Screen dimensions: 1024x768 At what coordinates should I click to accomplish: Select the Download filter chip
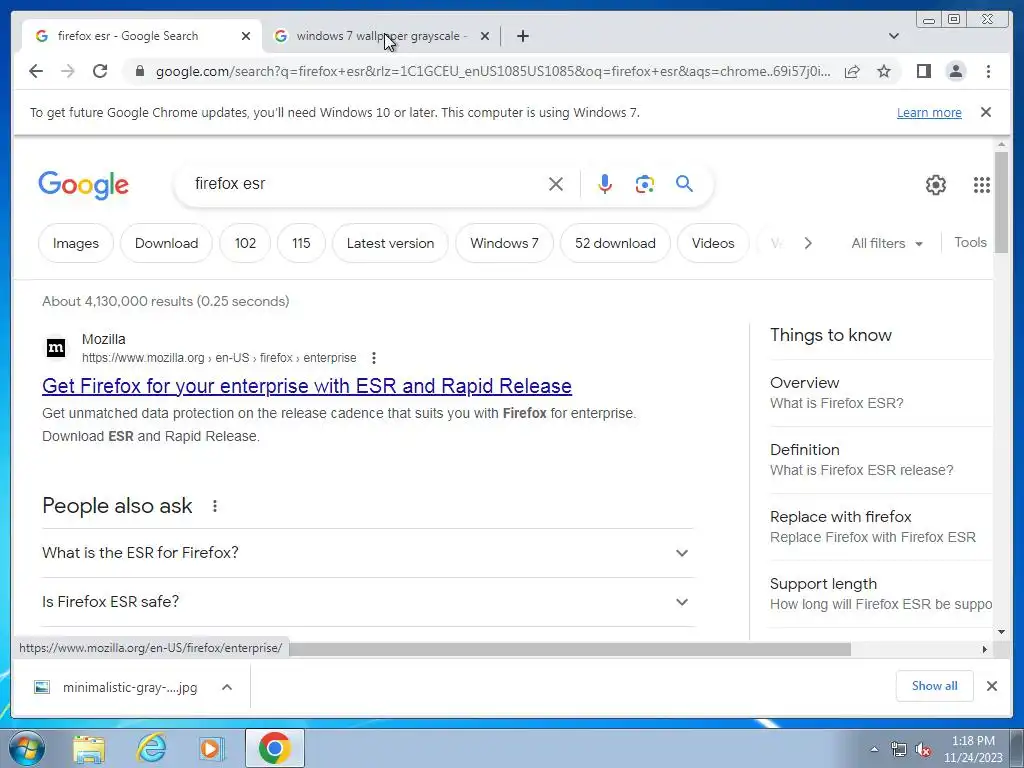click(167, 243)
